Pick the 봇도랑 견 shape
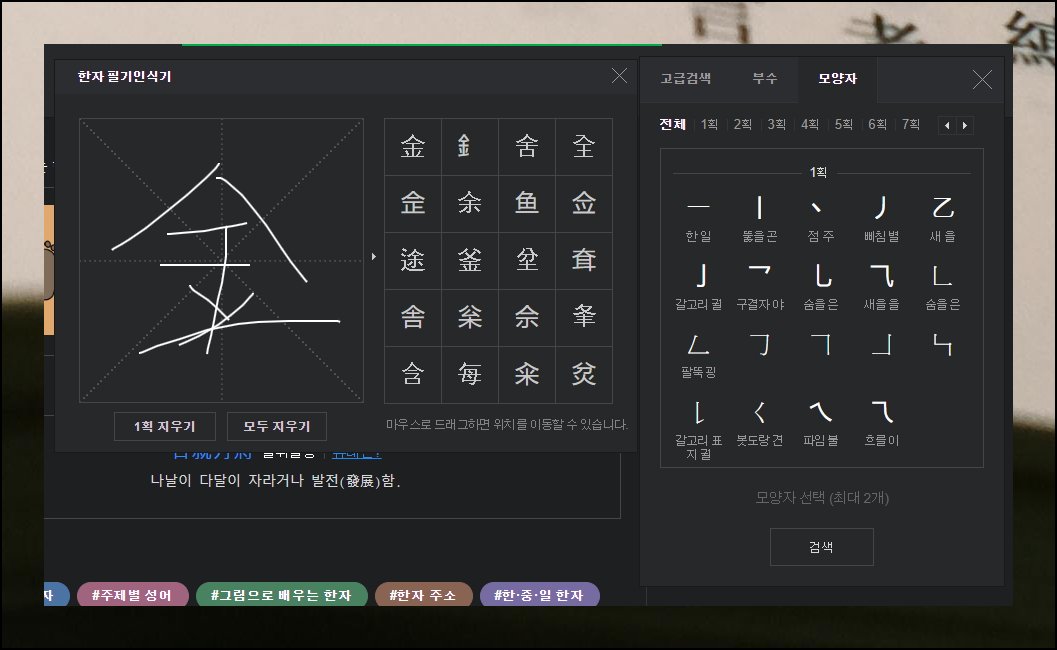Screen dimensions: 1057x650 760,422
